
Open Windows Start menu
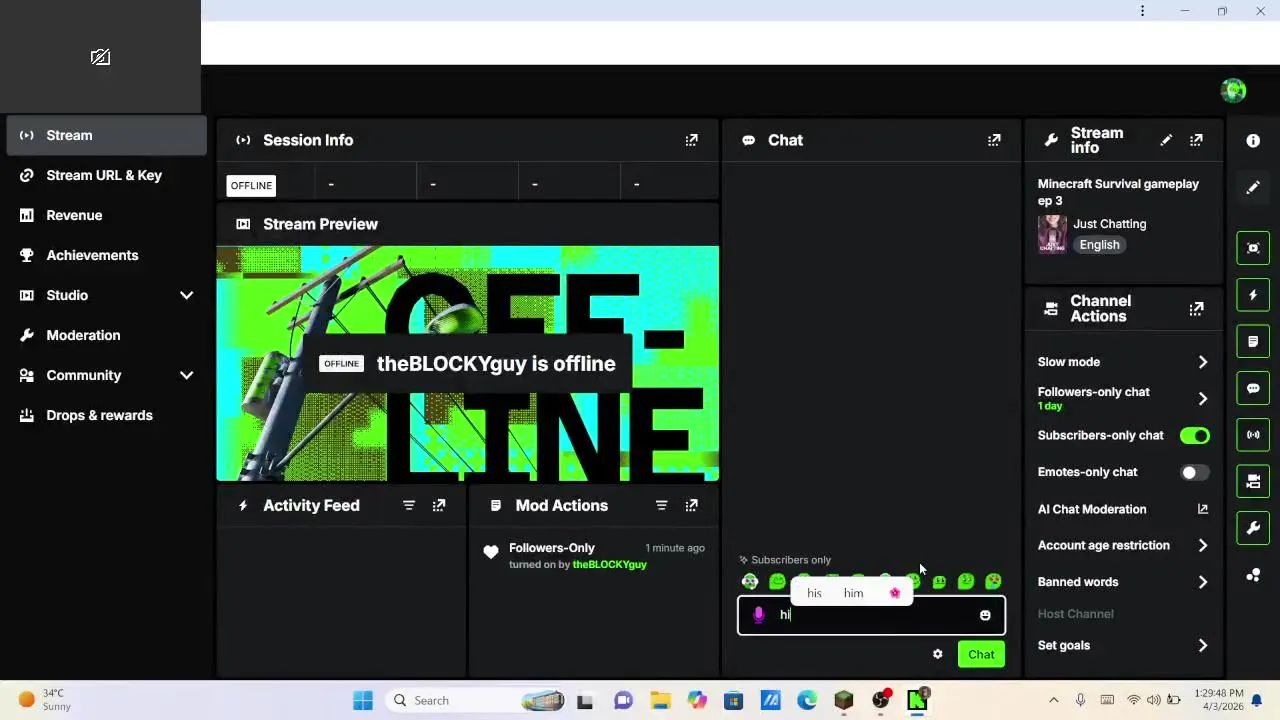point(363,700)
